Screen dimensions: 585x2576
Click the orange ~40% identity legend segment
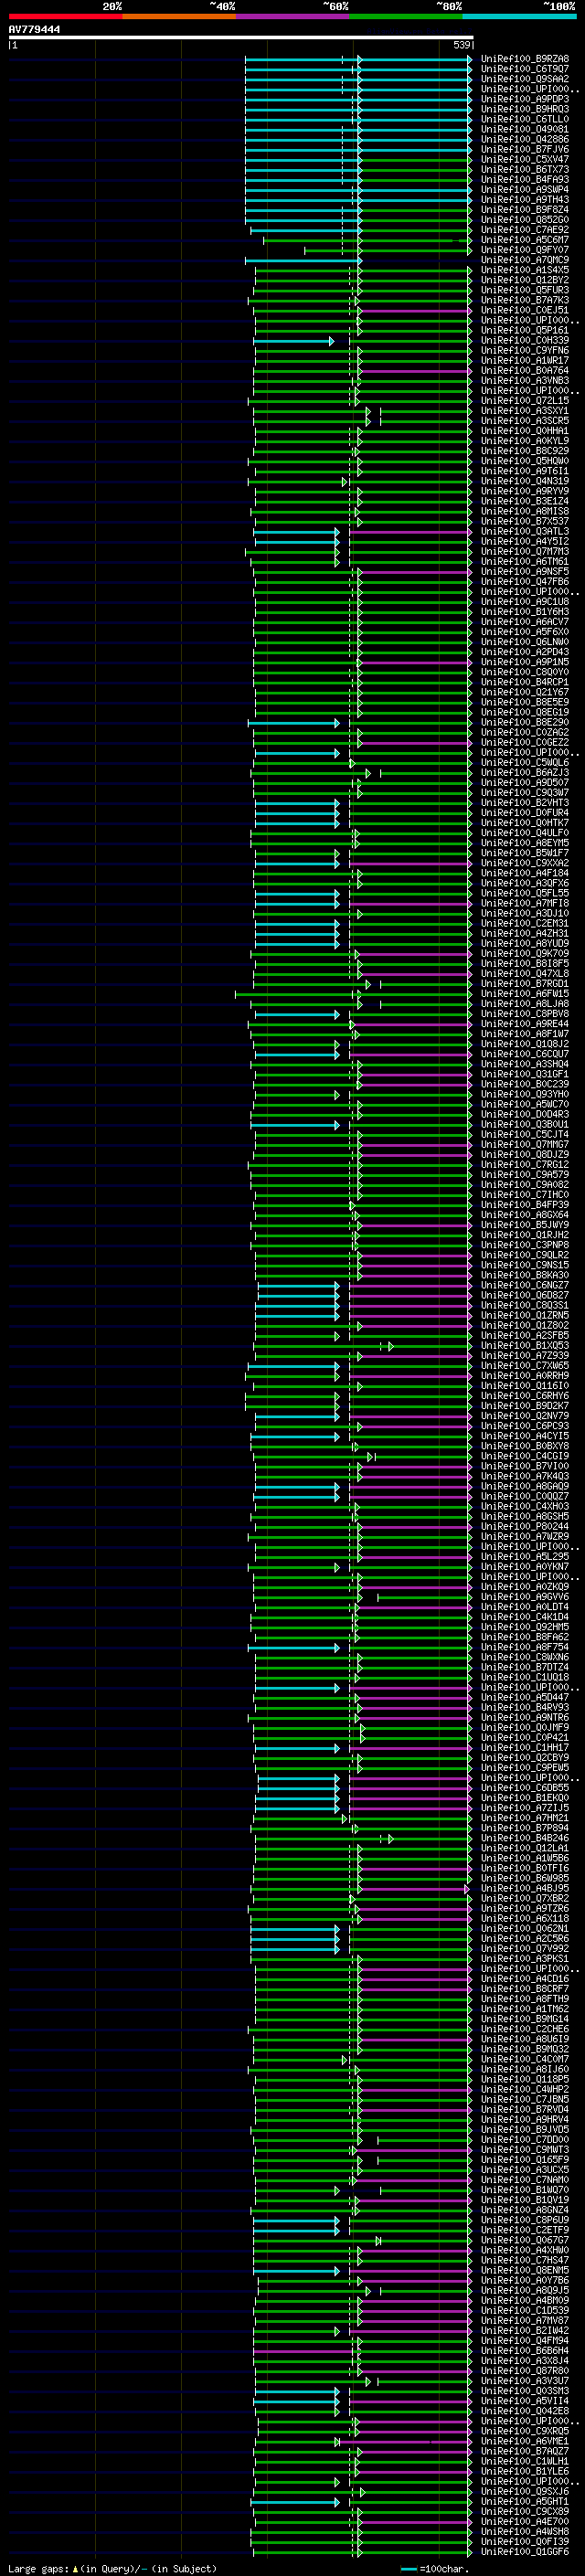[179, 16]
